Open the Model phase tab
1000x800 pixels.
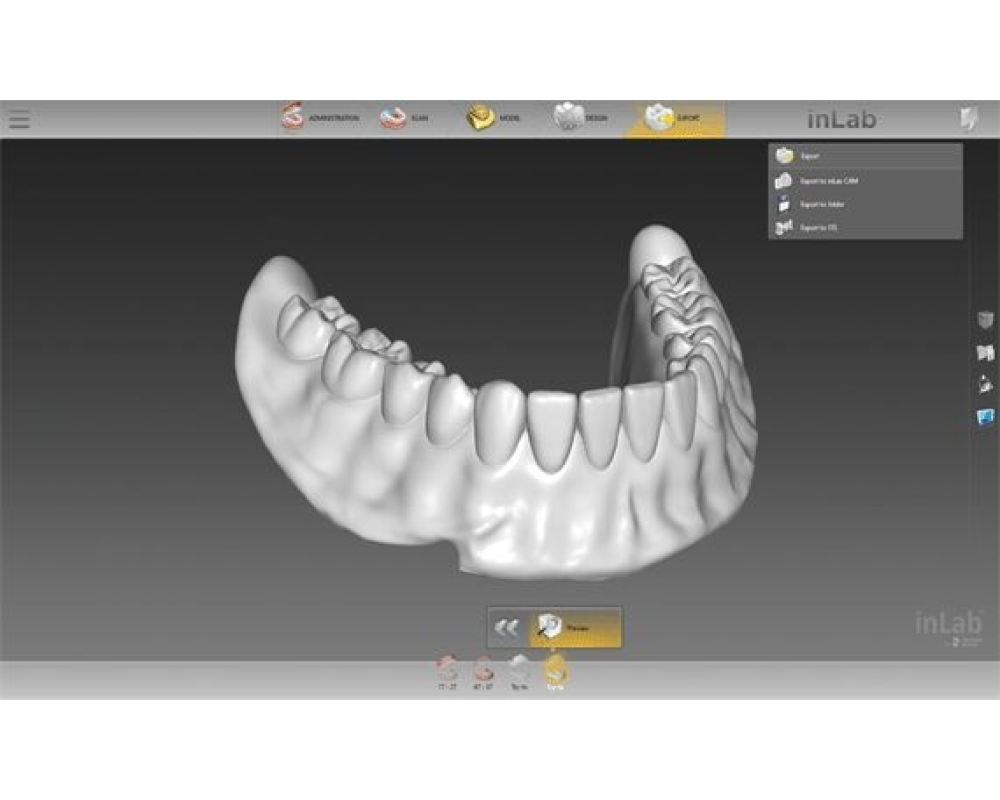pos(493,118)
